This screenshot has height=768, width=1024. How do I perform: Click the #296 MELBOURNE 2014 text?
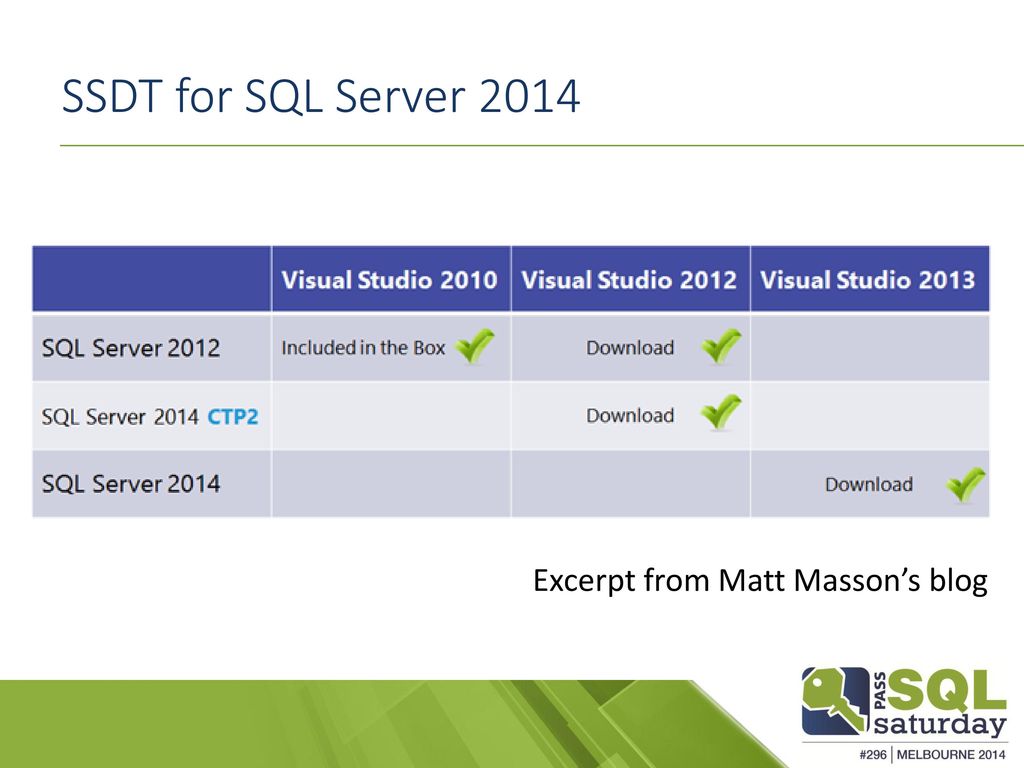point(933,754)
